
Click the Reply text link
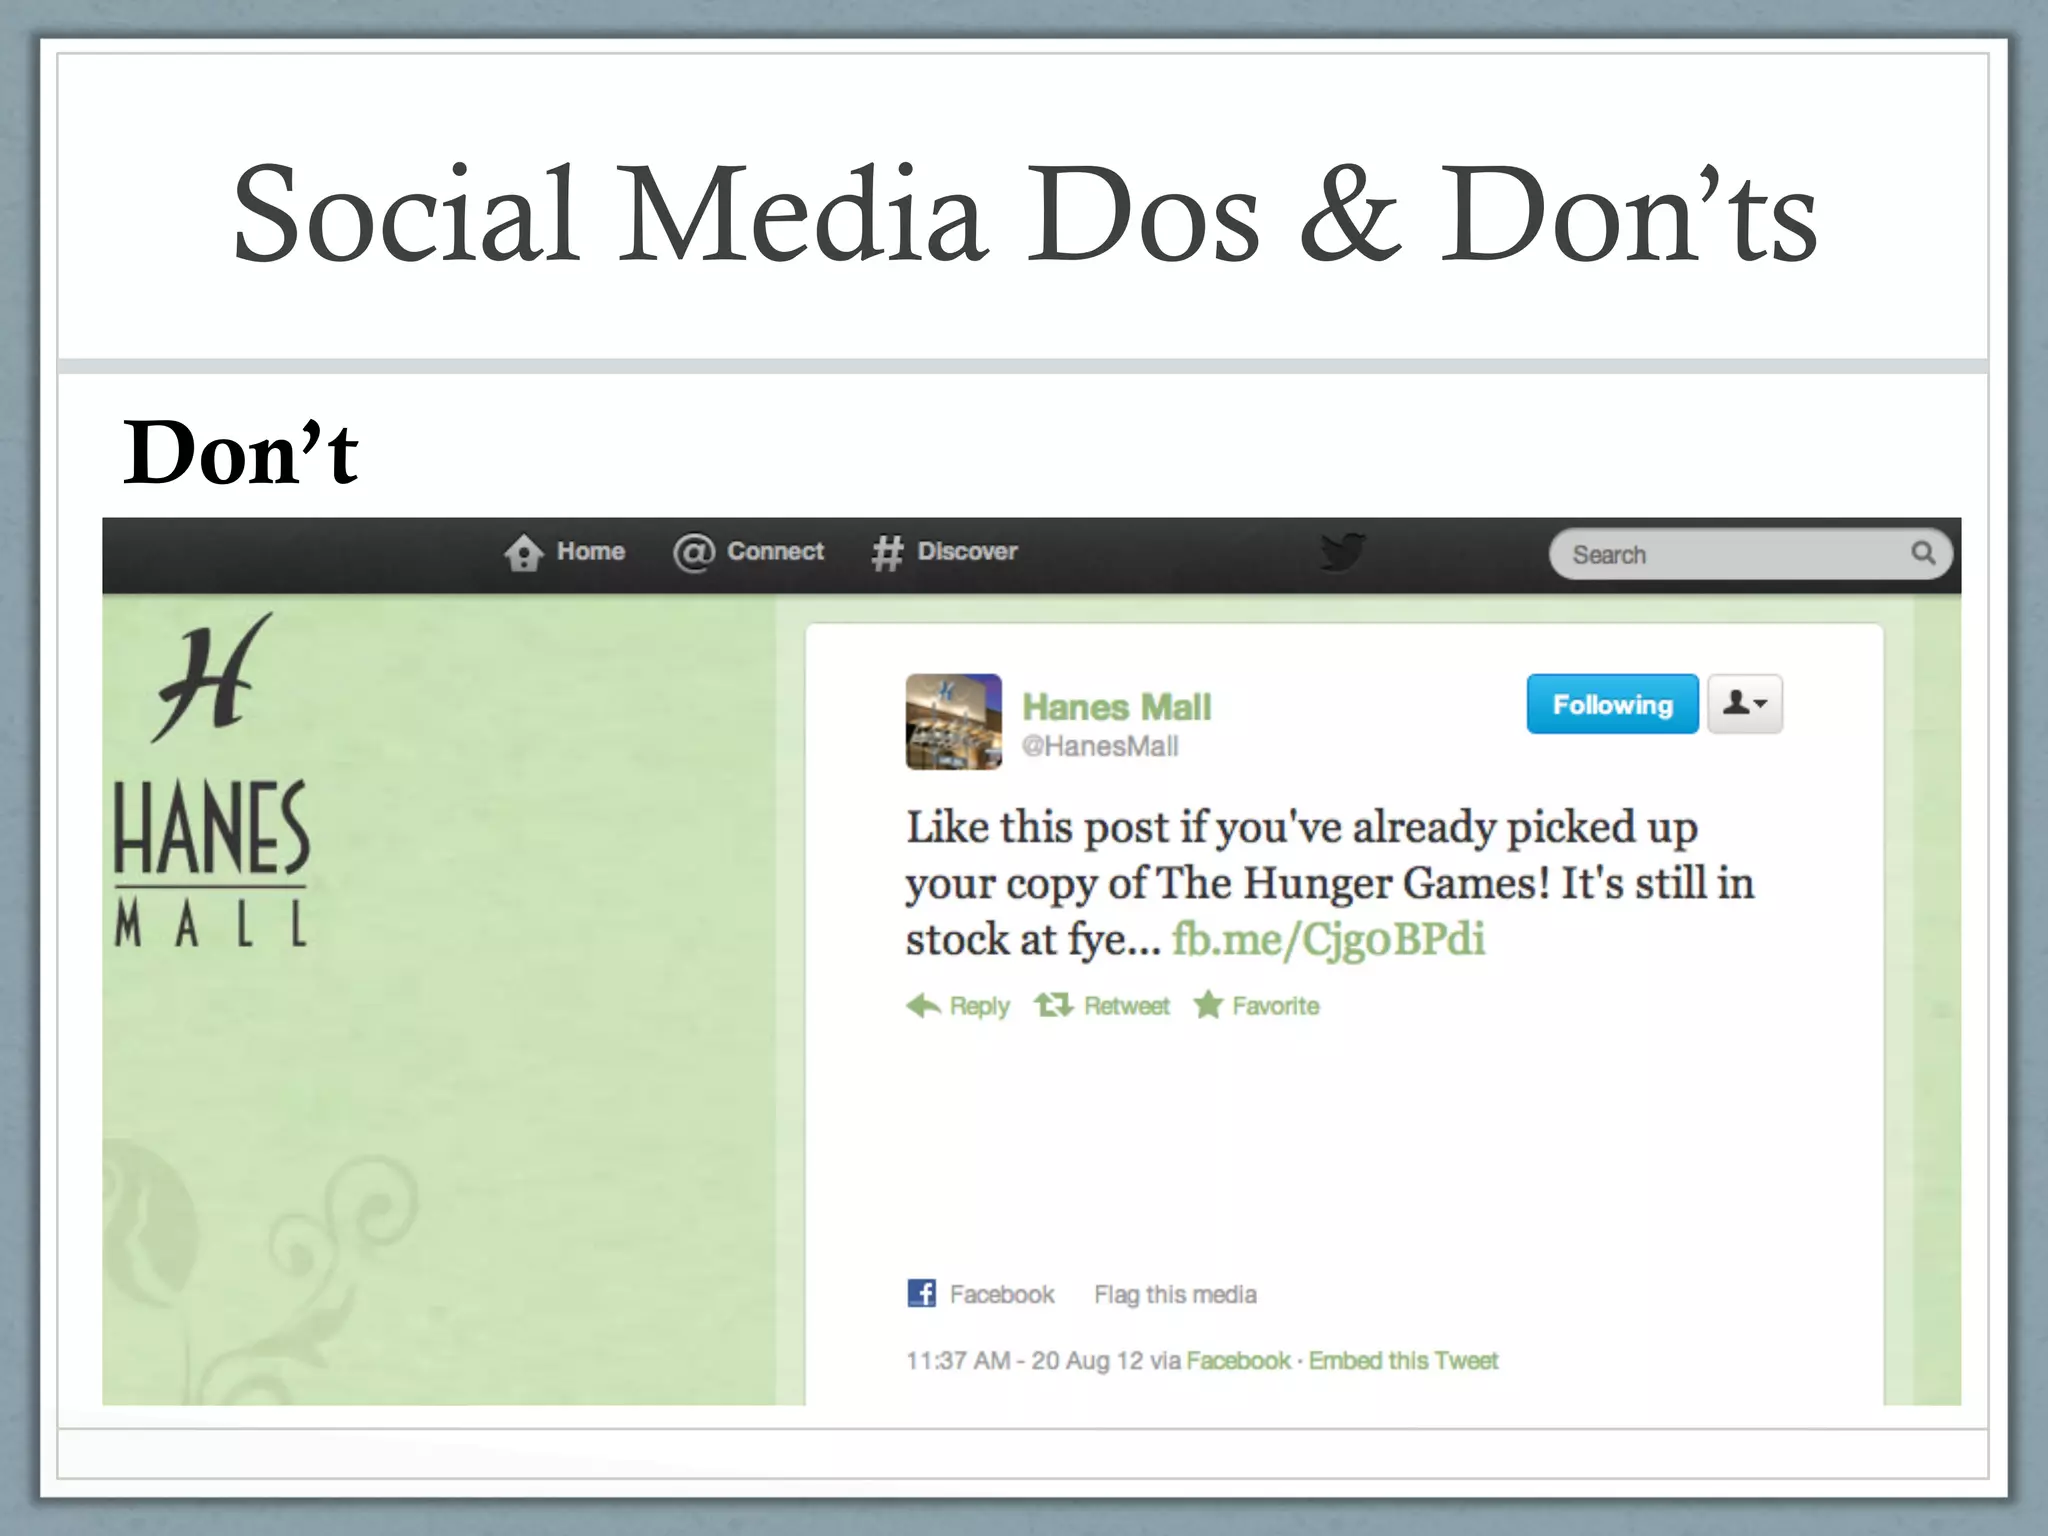tap(979, 1006)
